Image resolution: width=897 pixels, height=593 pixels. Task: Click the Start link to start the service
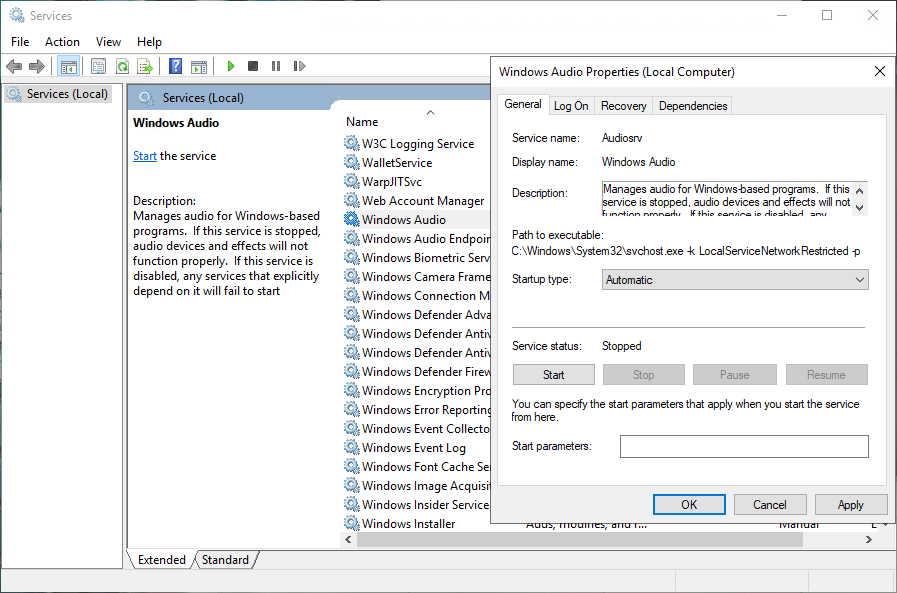(145, 156)
